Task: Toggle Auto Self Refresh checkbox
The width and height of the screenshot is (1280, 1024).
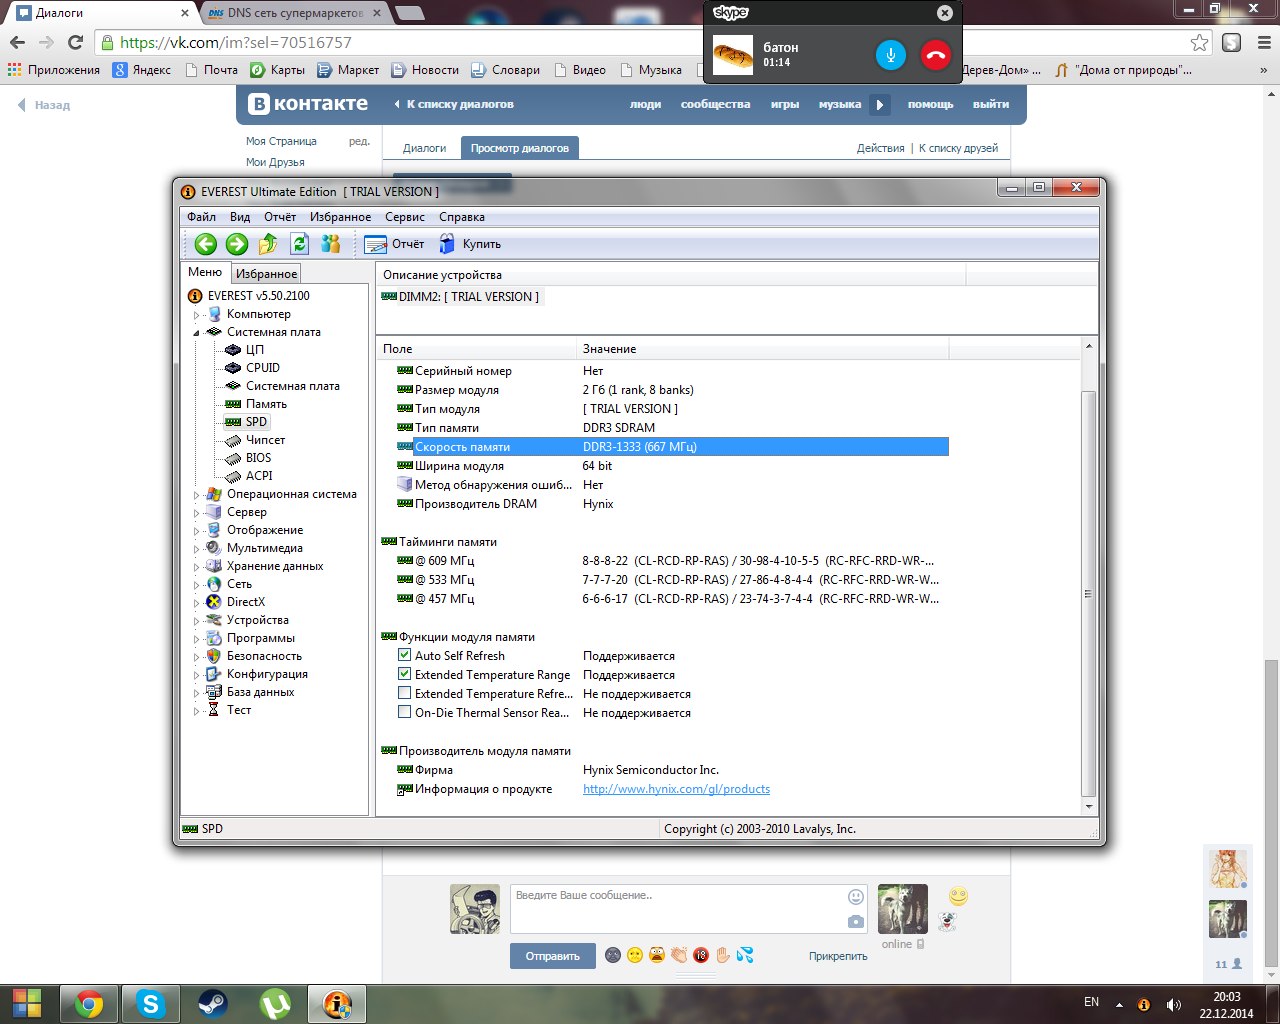Action: pyautogui.click(x=404, y=655)
